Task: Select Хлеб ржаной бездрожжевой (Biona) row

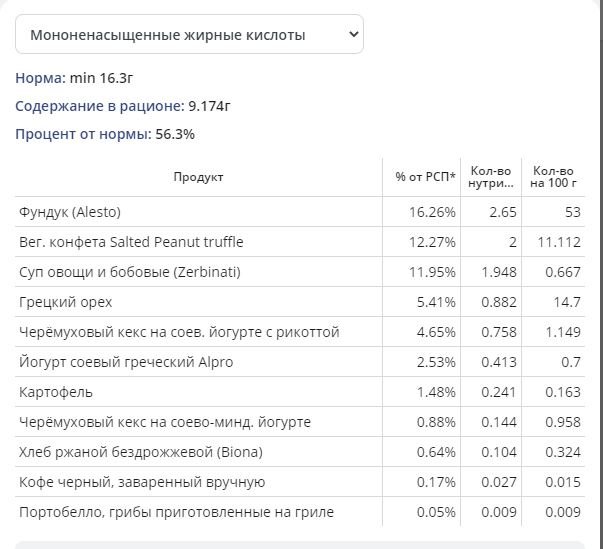Action: [x=300, y=452]
